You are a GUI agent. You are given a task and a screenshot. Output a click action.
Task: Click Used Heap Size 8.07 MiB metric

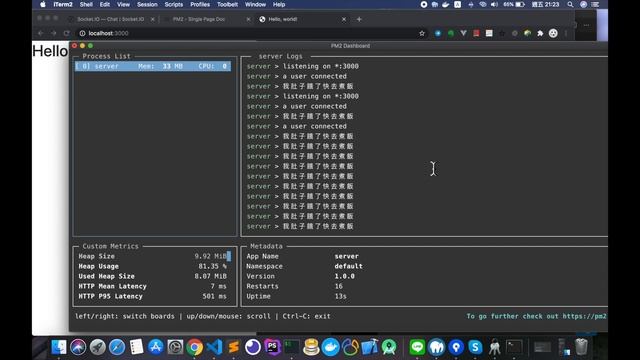tap(153, 276)
